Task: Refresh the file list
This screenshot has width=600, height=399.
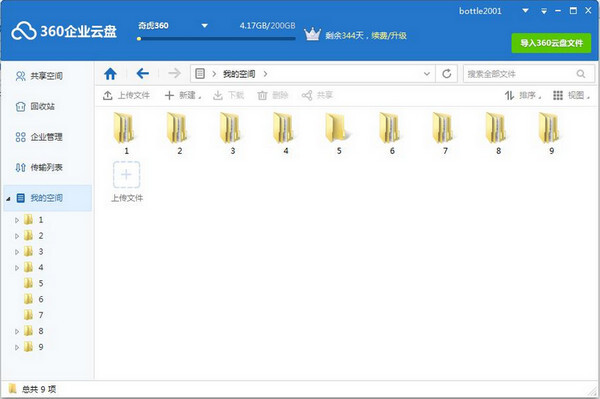Action: [447, 73]
